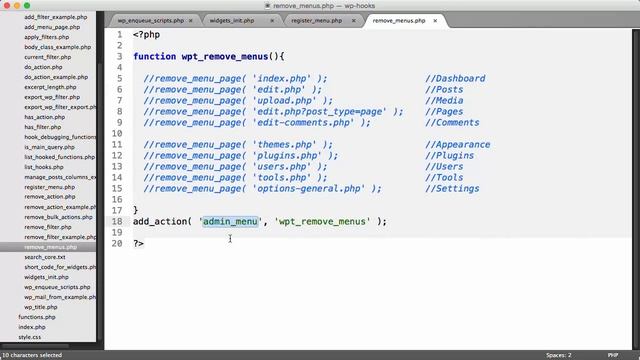Image resolution: width=640 pixels, height=360 pixels.
Task: Open list_hooked_functions.php in sidebar
Action: [60, 157]
